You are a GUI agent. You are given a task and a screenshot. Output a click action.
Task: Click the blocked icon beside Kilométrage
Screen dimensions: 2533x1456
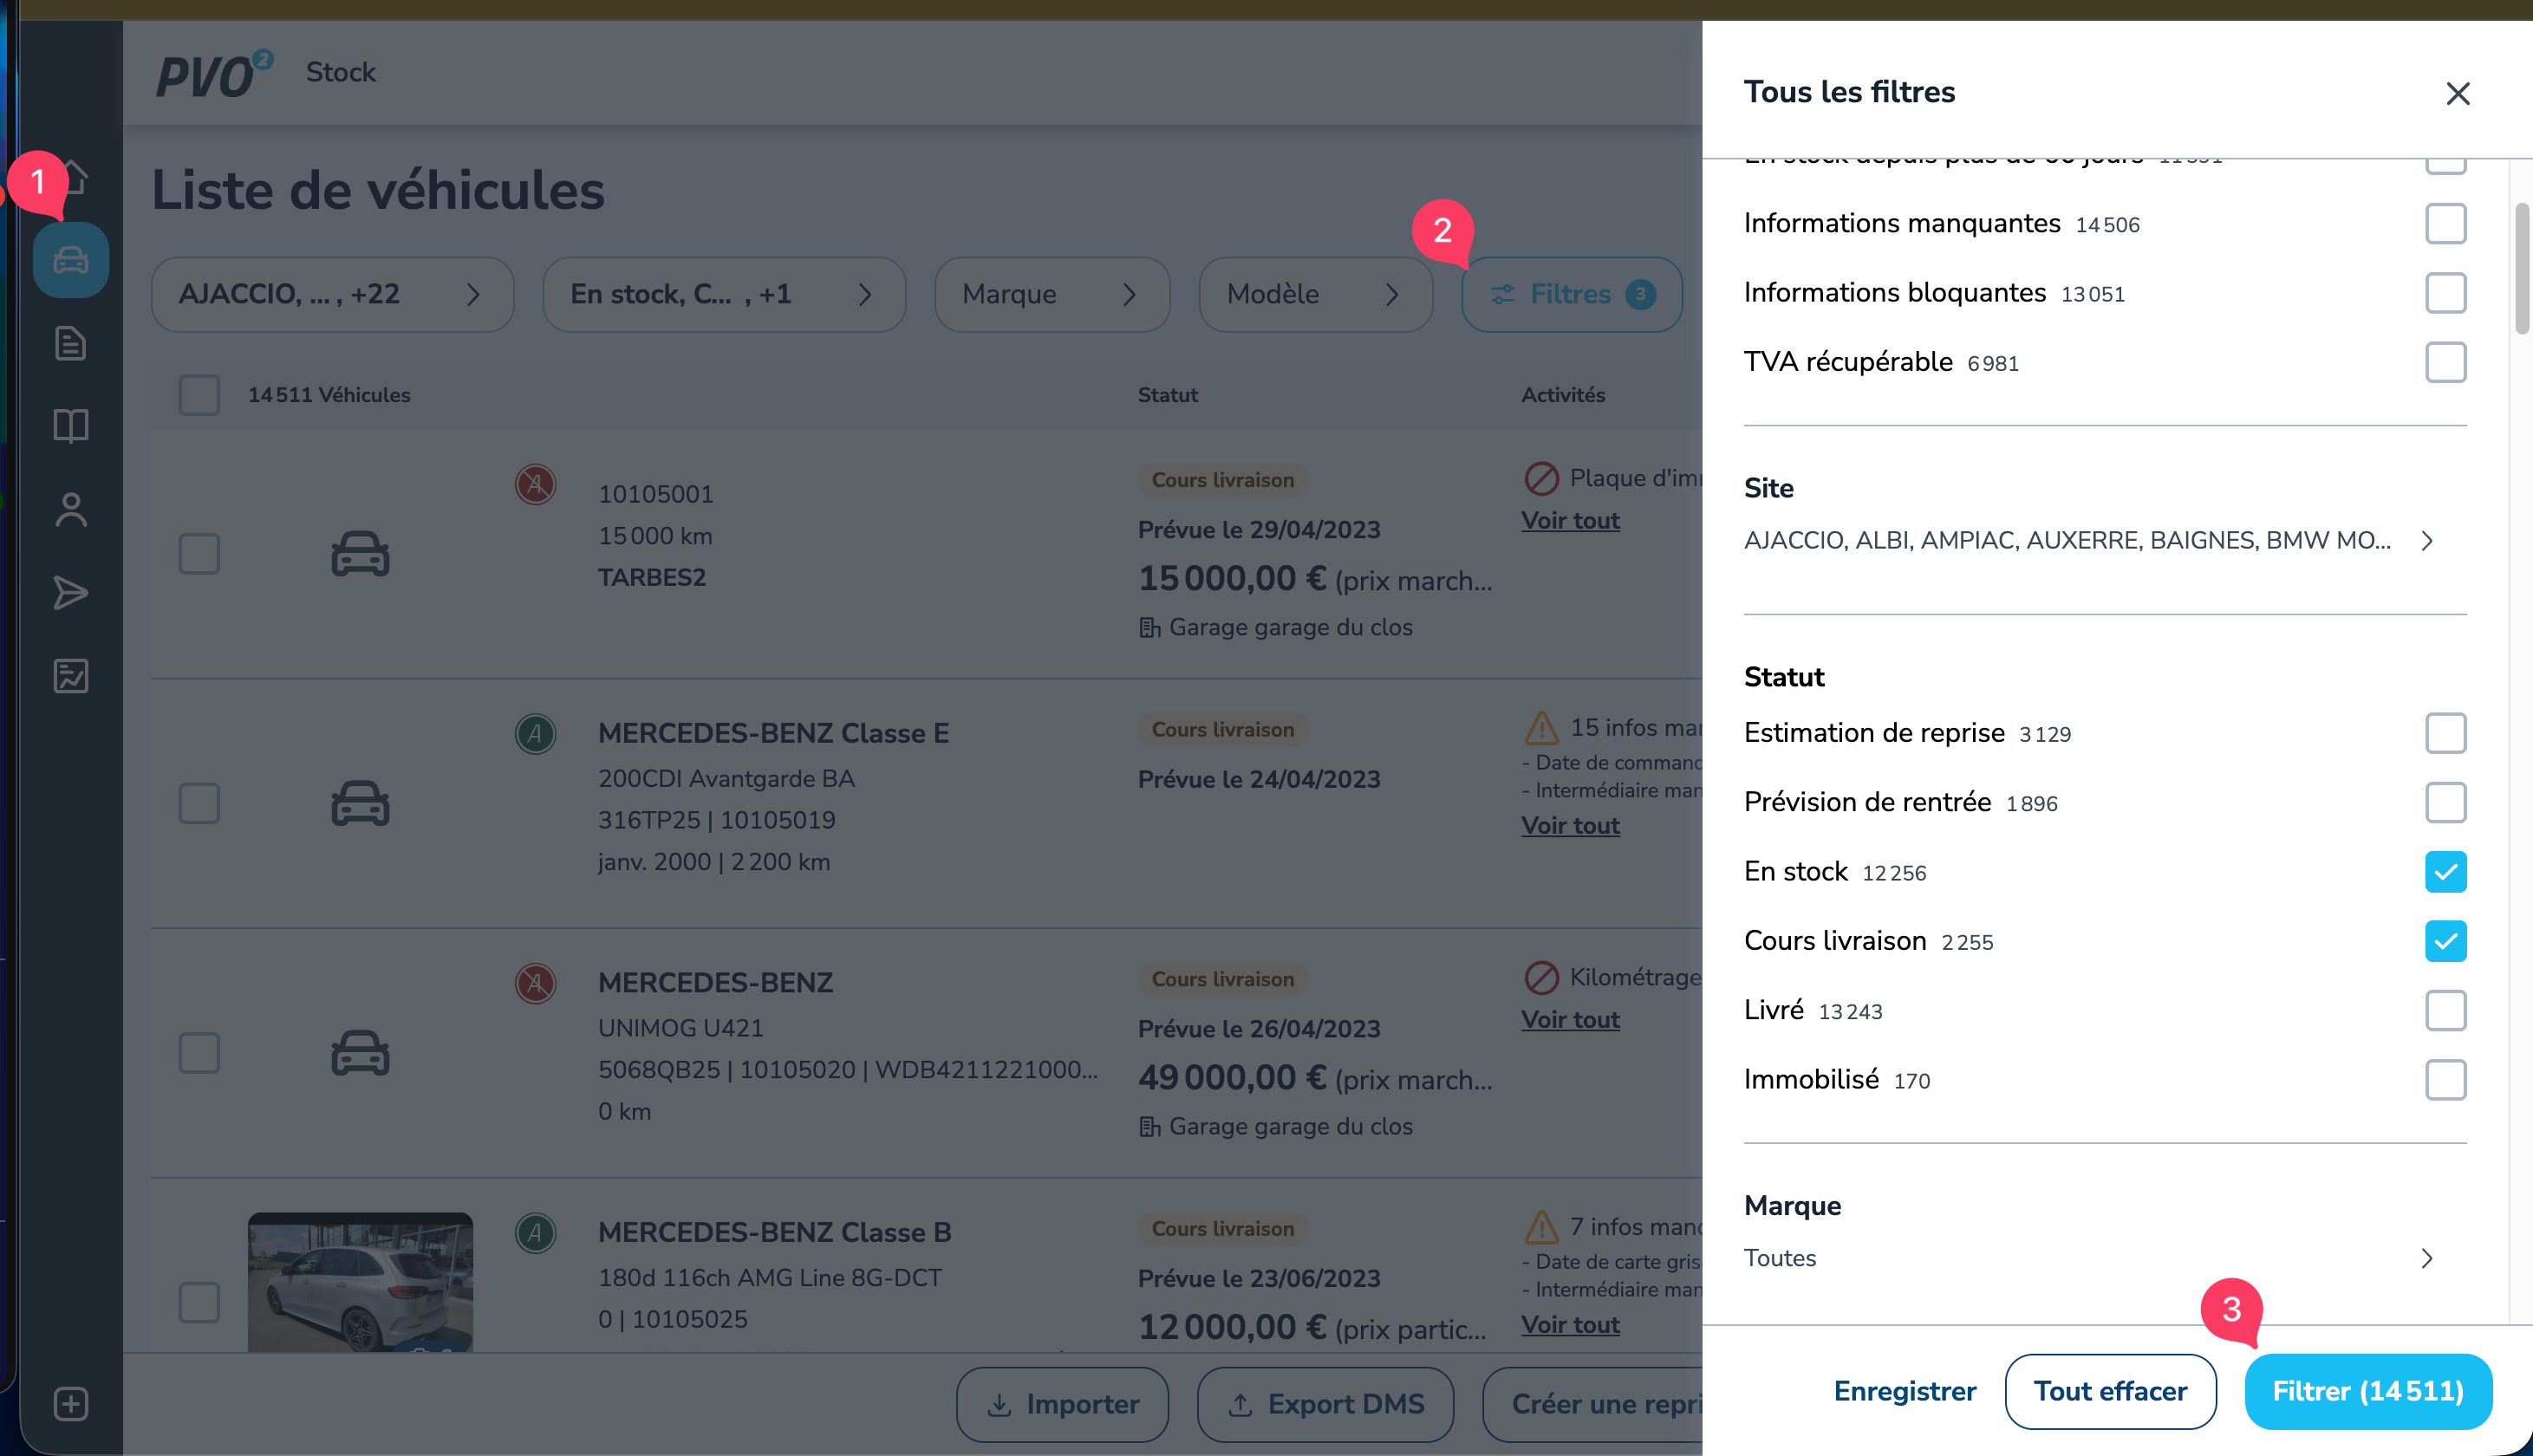click(x=1541, y=977)
